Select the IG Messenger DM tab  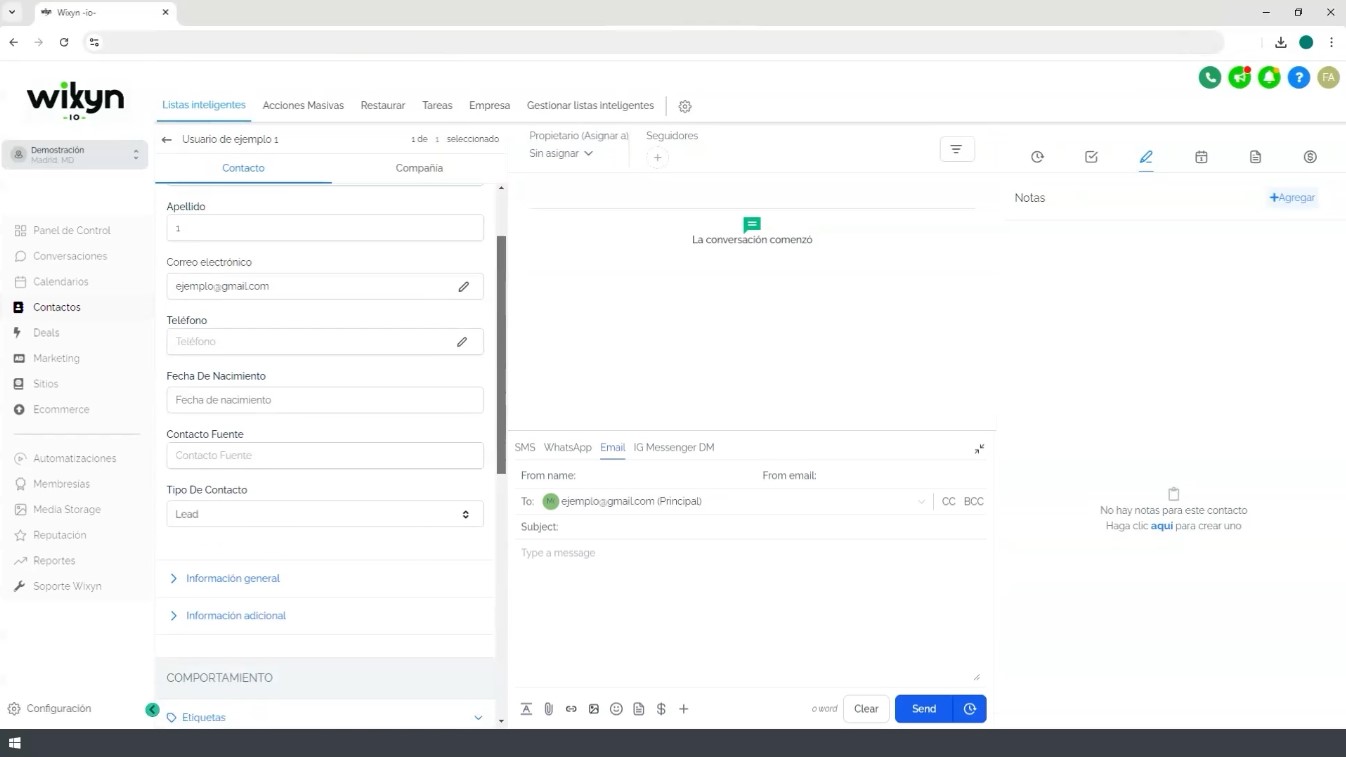(x=674, y=448)
